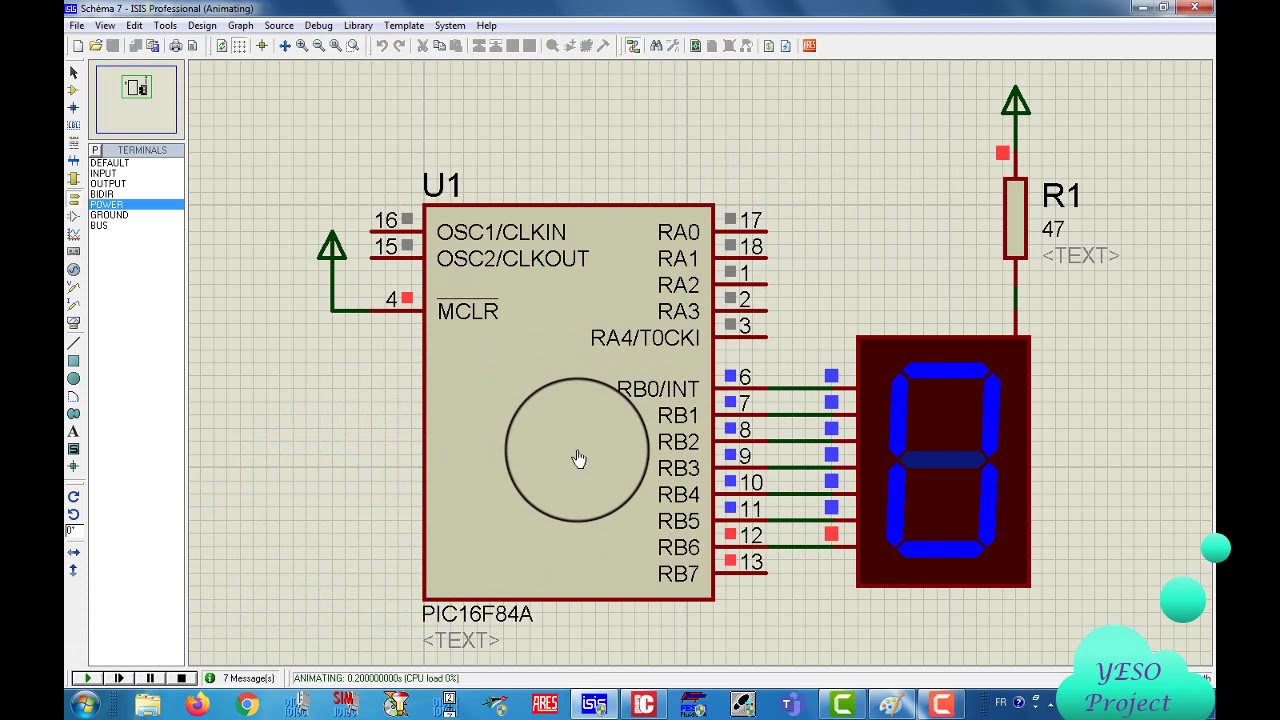The image size is (1280, 720).
Task: Rotate the selection anti-clockwise
Action: coord(73,514)
